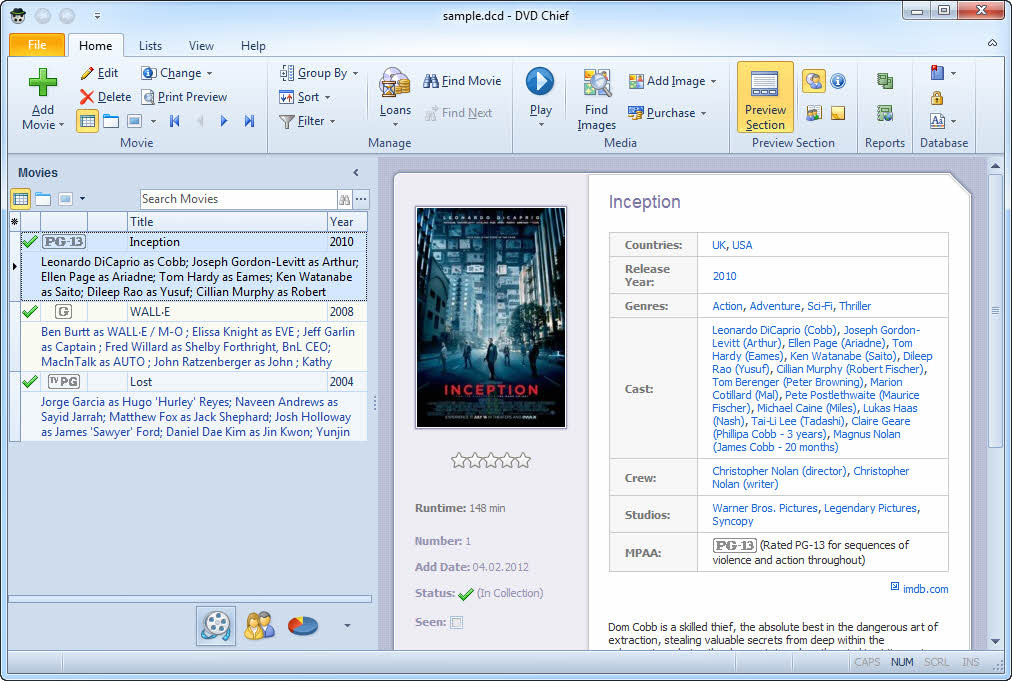This screenshot has height=681, width=1012.
Task: Click the Find Movie binoculars button
Action: point(462,81)
